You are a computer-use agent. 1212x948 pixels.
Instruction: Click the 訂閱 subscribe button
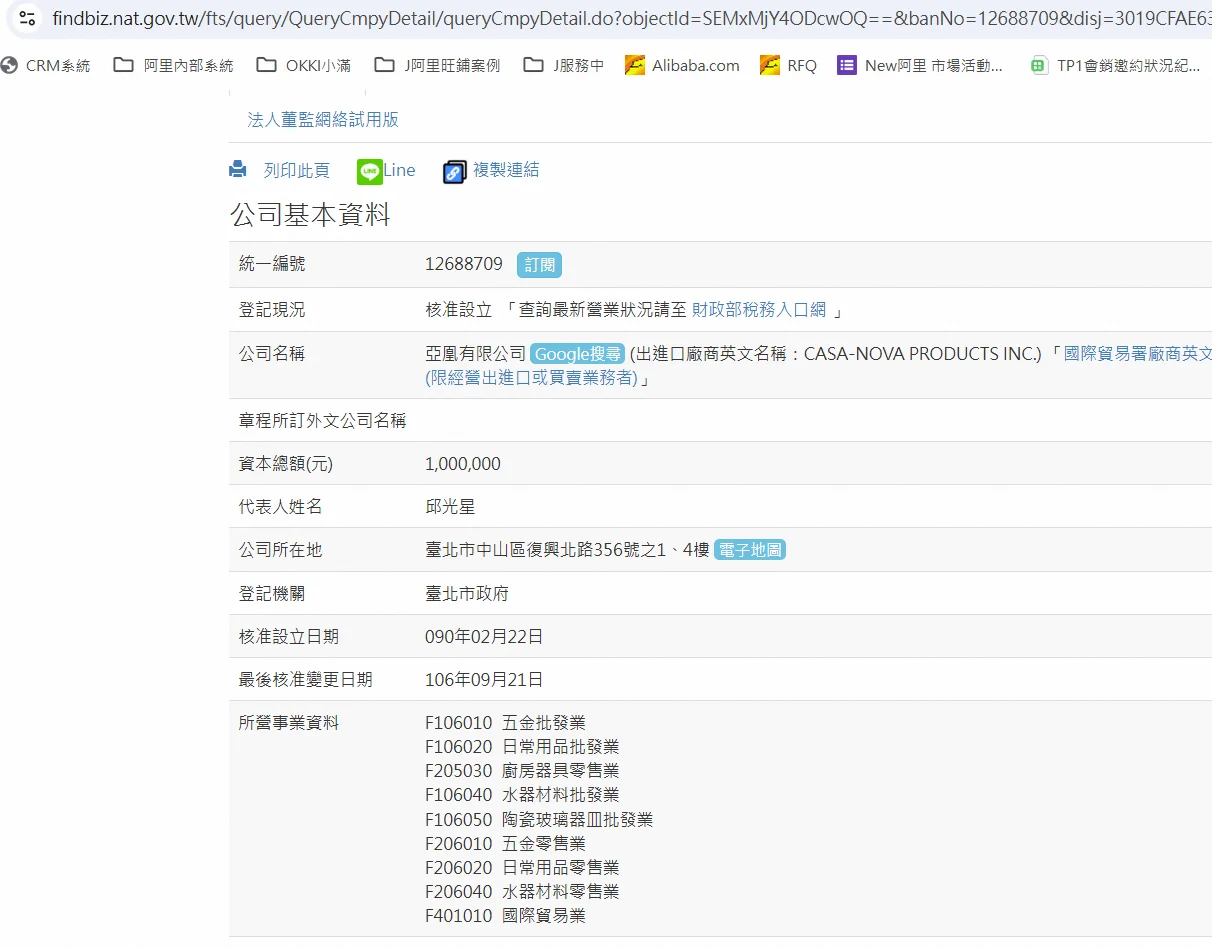(539, 265)
